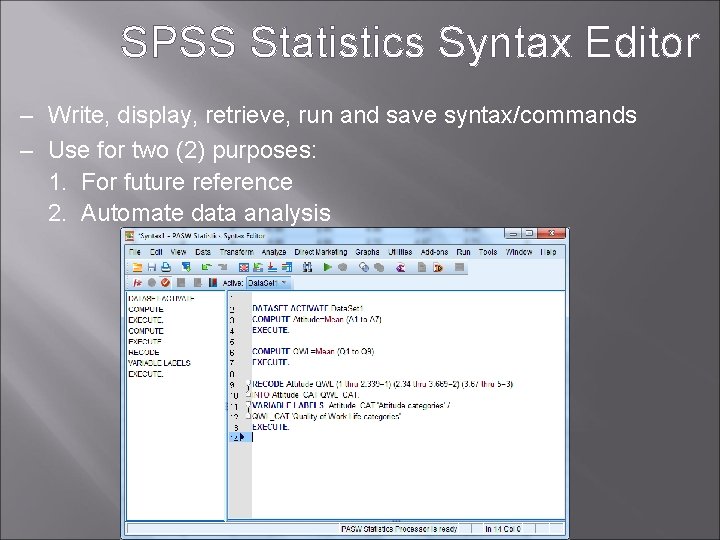Open the Utilities menu

point(400,252)
